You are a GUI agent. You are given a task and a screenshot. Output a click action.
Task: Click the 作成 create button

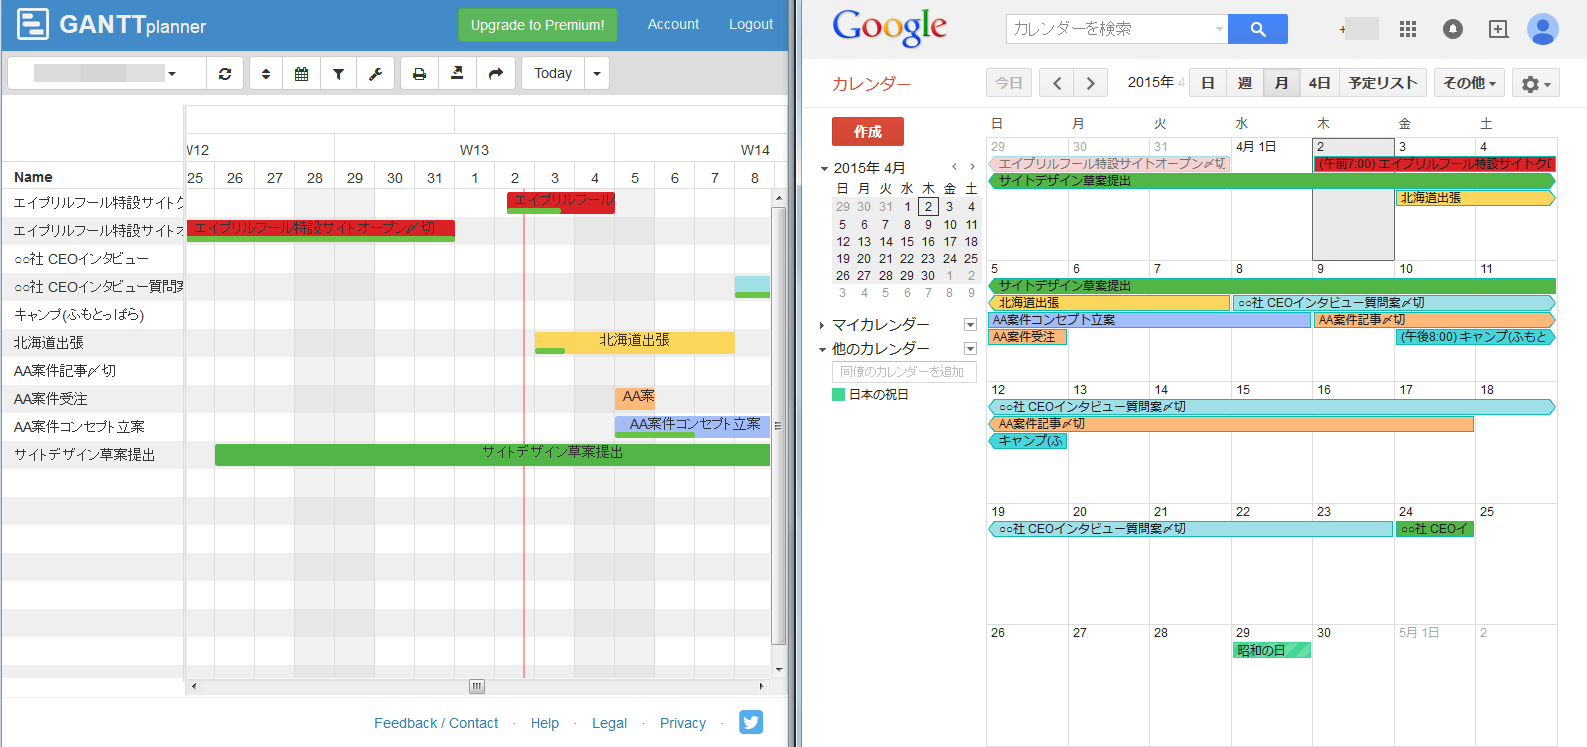click(x=868, y=131)
